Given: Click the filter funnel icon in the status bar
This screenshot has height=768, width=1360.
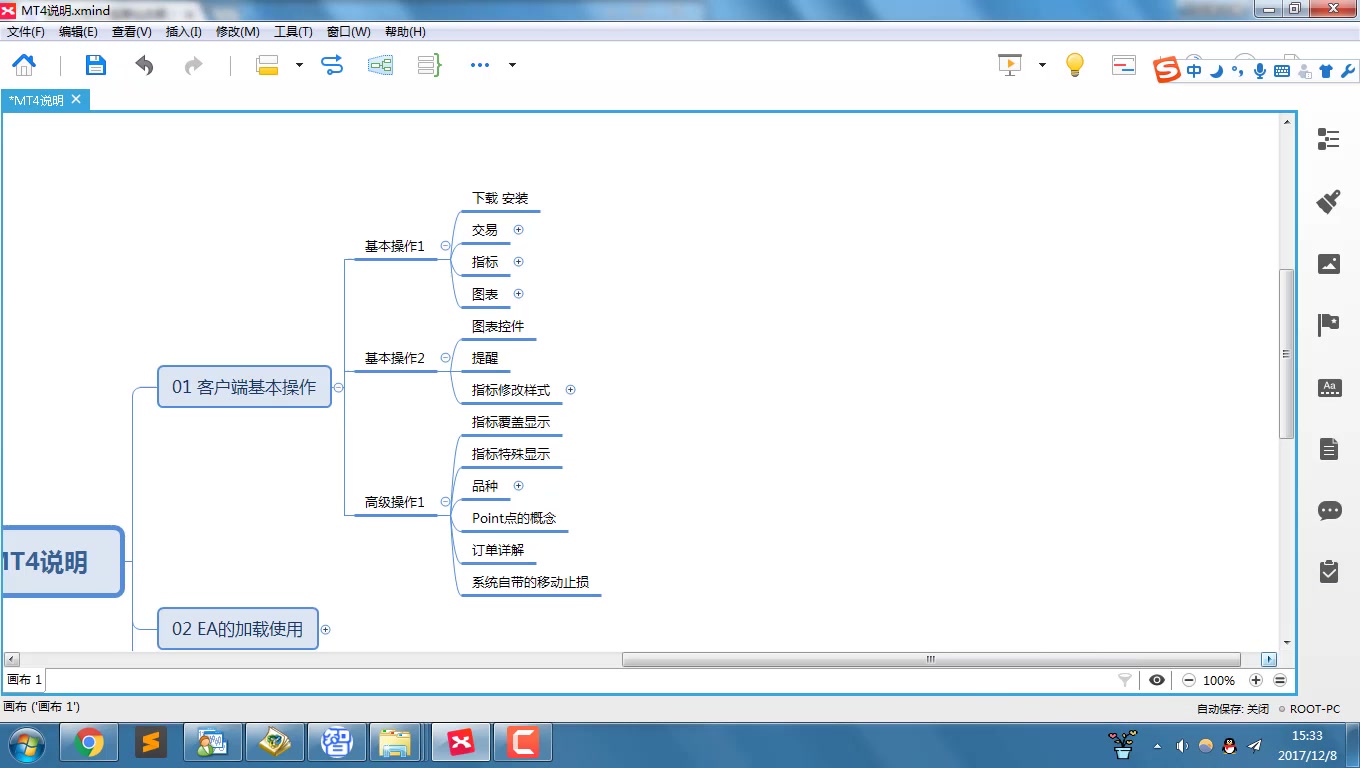Looking at the screenshot, I should click(x=1125, y=680).
